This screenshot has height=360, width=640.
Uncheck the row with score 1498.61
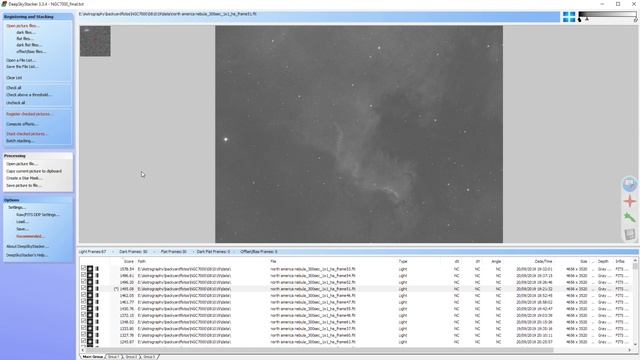click(x=83, y=275)
